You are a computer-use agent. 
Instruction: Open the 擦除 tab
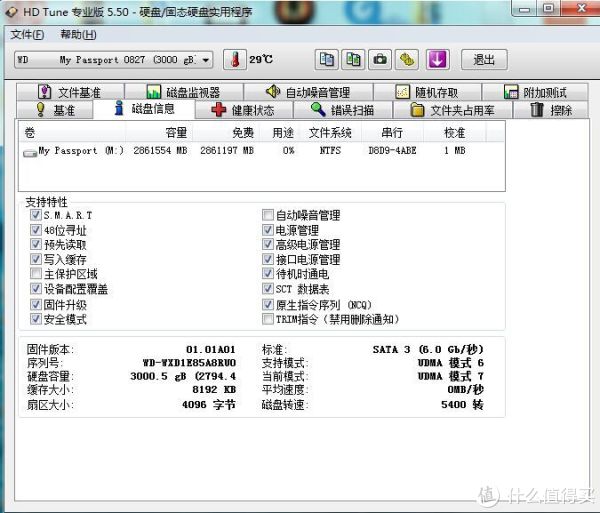[x=551, y=110]
